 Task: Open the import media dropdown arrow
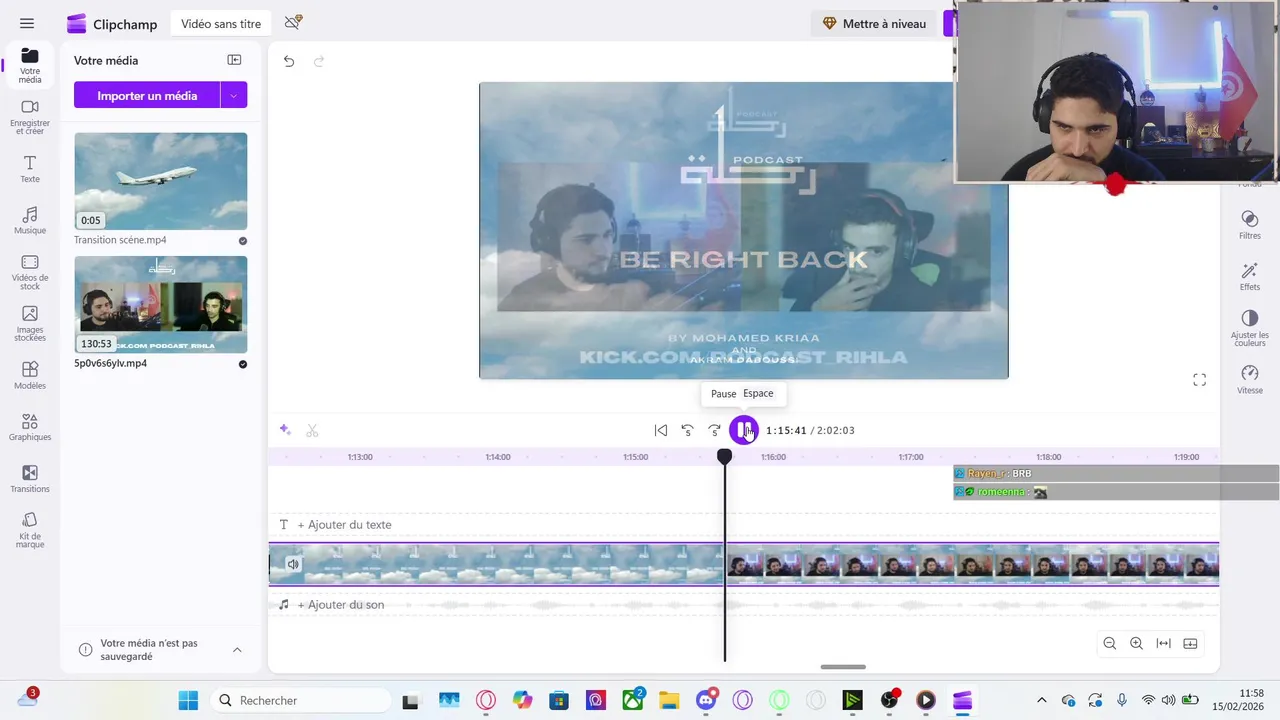(x=234, y=96)
